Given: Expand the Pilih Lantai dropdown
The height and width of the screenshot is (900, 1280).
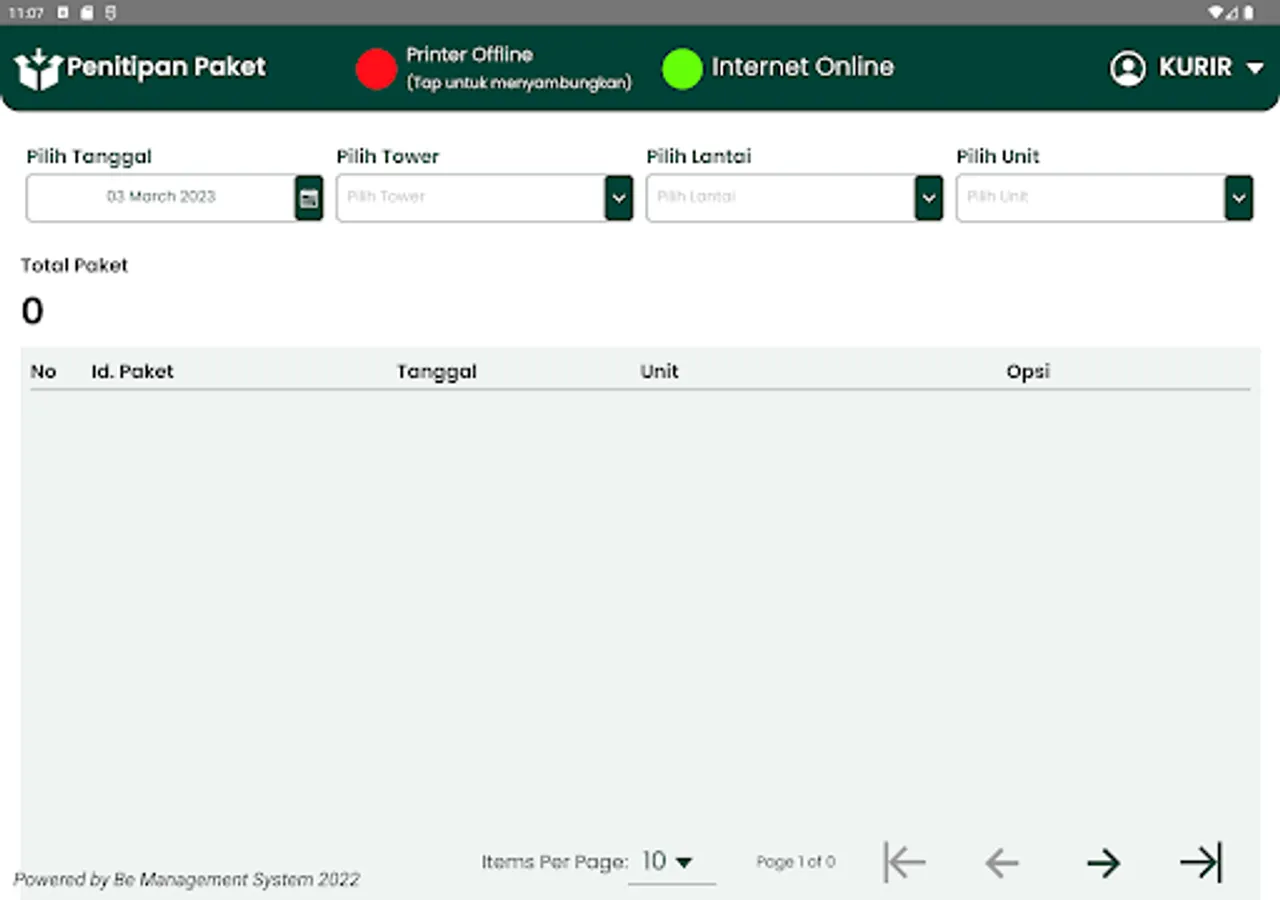Looking at the screenshot, I should 928,197.
